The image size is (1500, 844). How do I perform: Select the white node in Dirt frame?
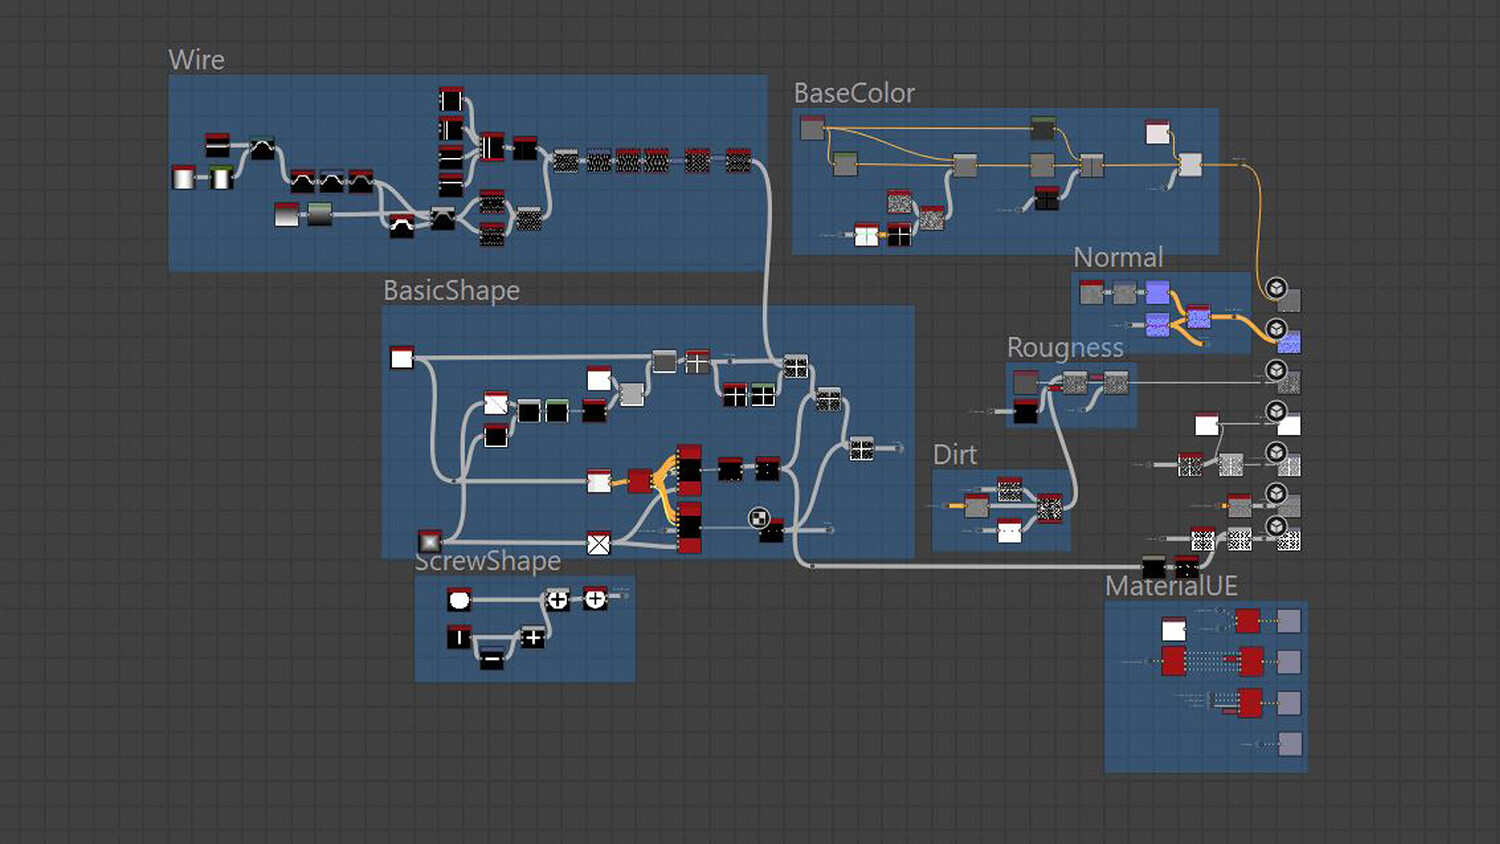click(1010, 530)
